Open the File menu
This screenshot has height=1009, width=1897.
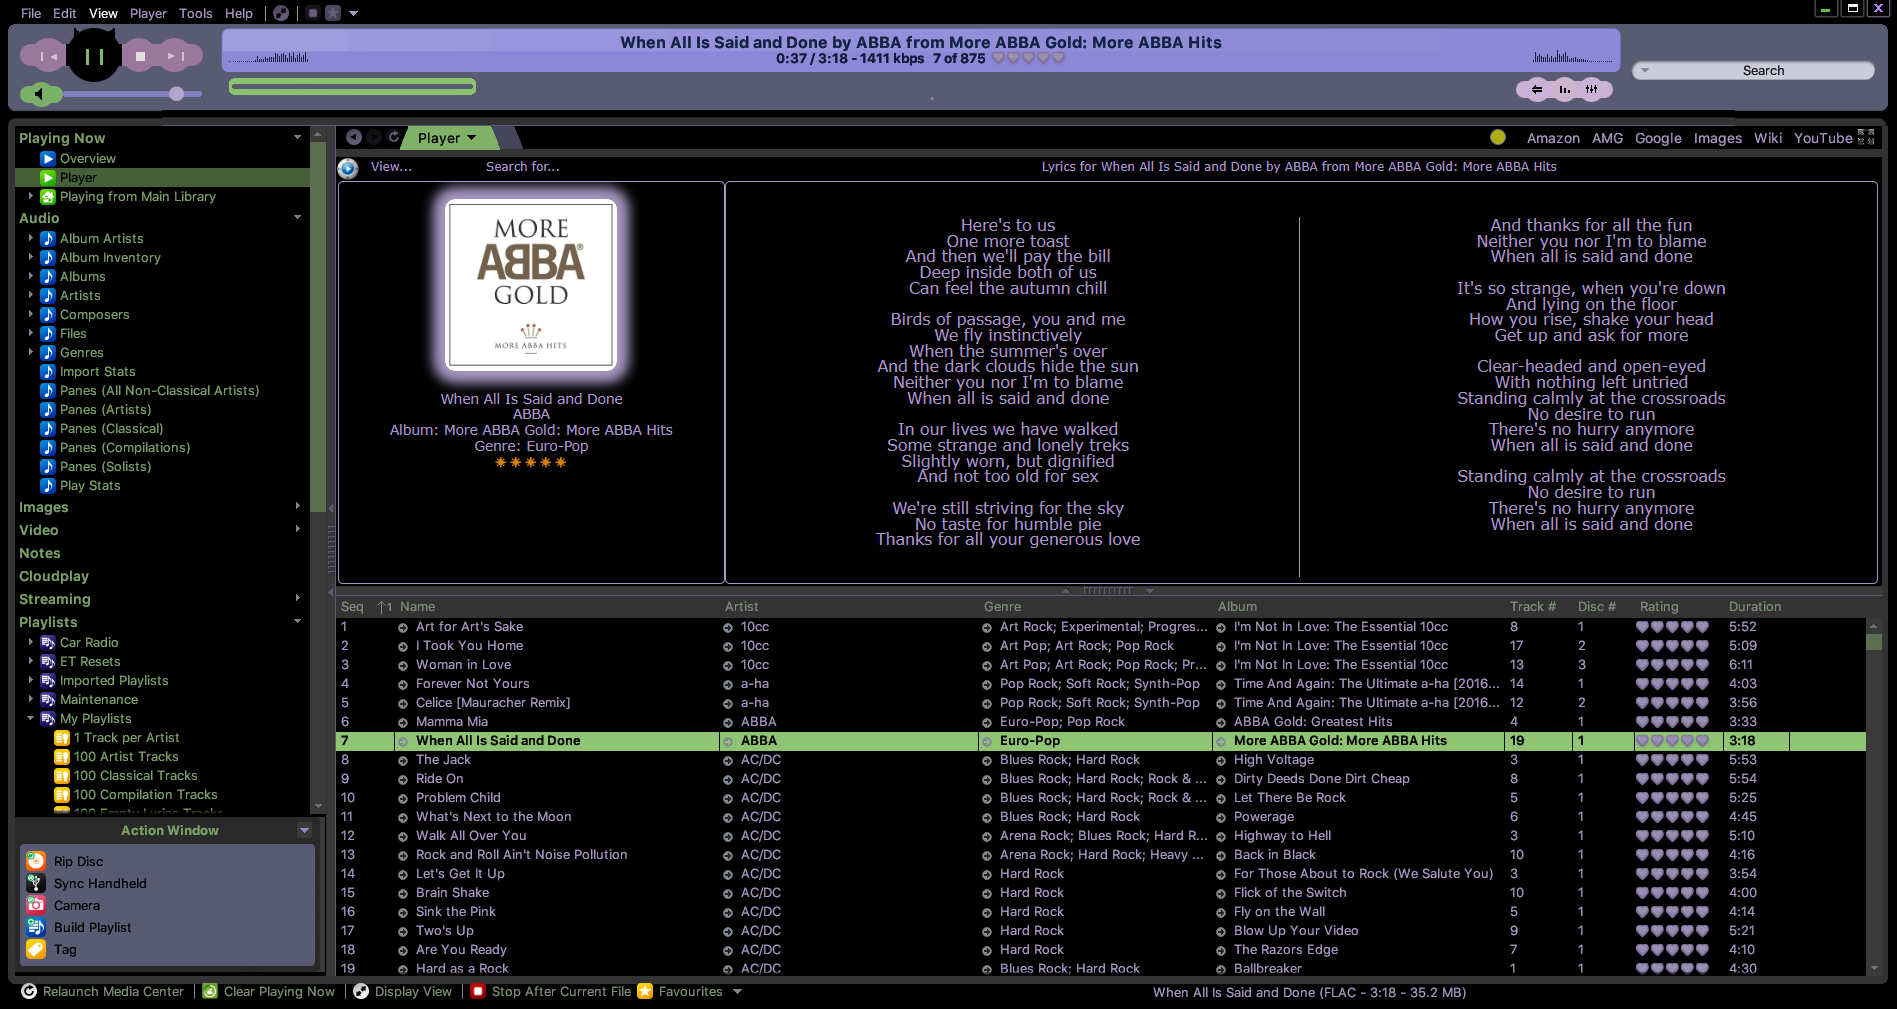[31, 13]
